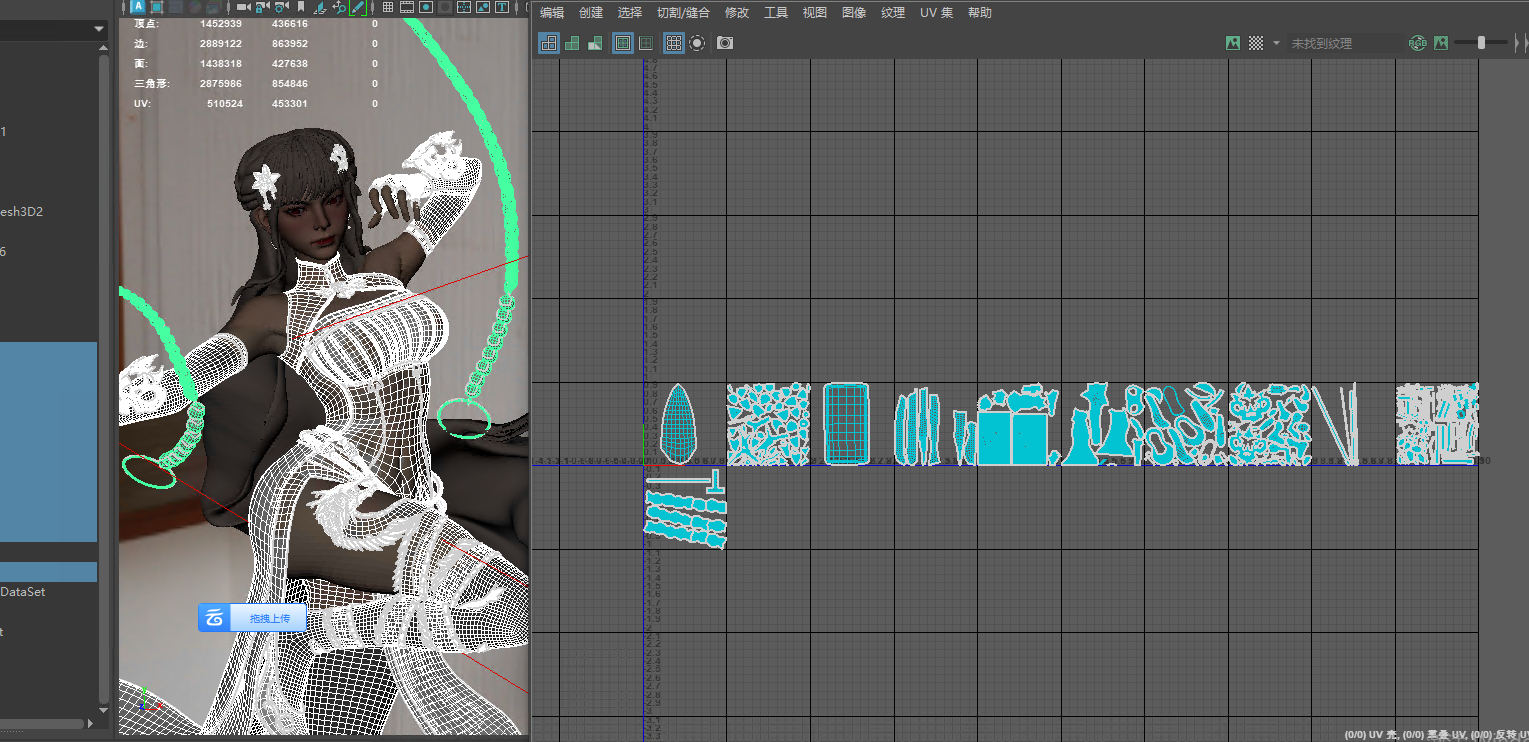This screenshot has width=1529, height=742.
Task: Open camera attributes gear icon
Action: [x=282, y=7]
